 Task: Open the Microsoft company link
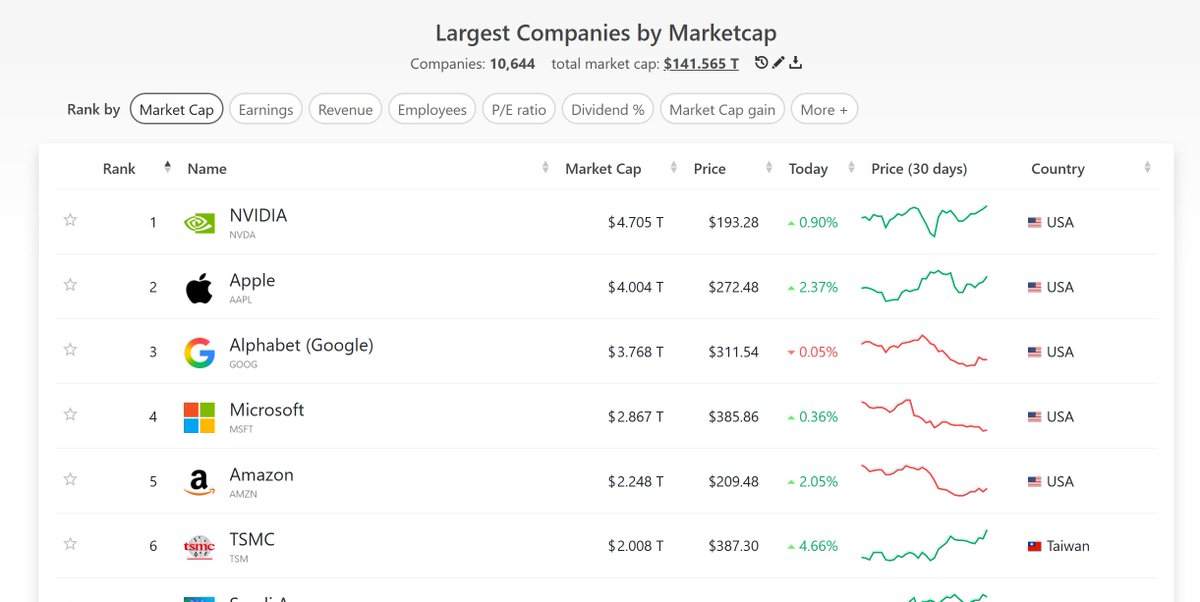tap(267, 410)
